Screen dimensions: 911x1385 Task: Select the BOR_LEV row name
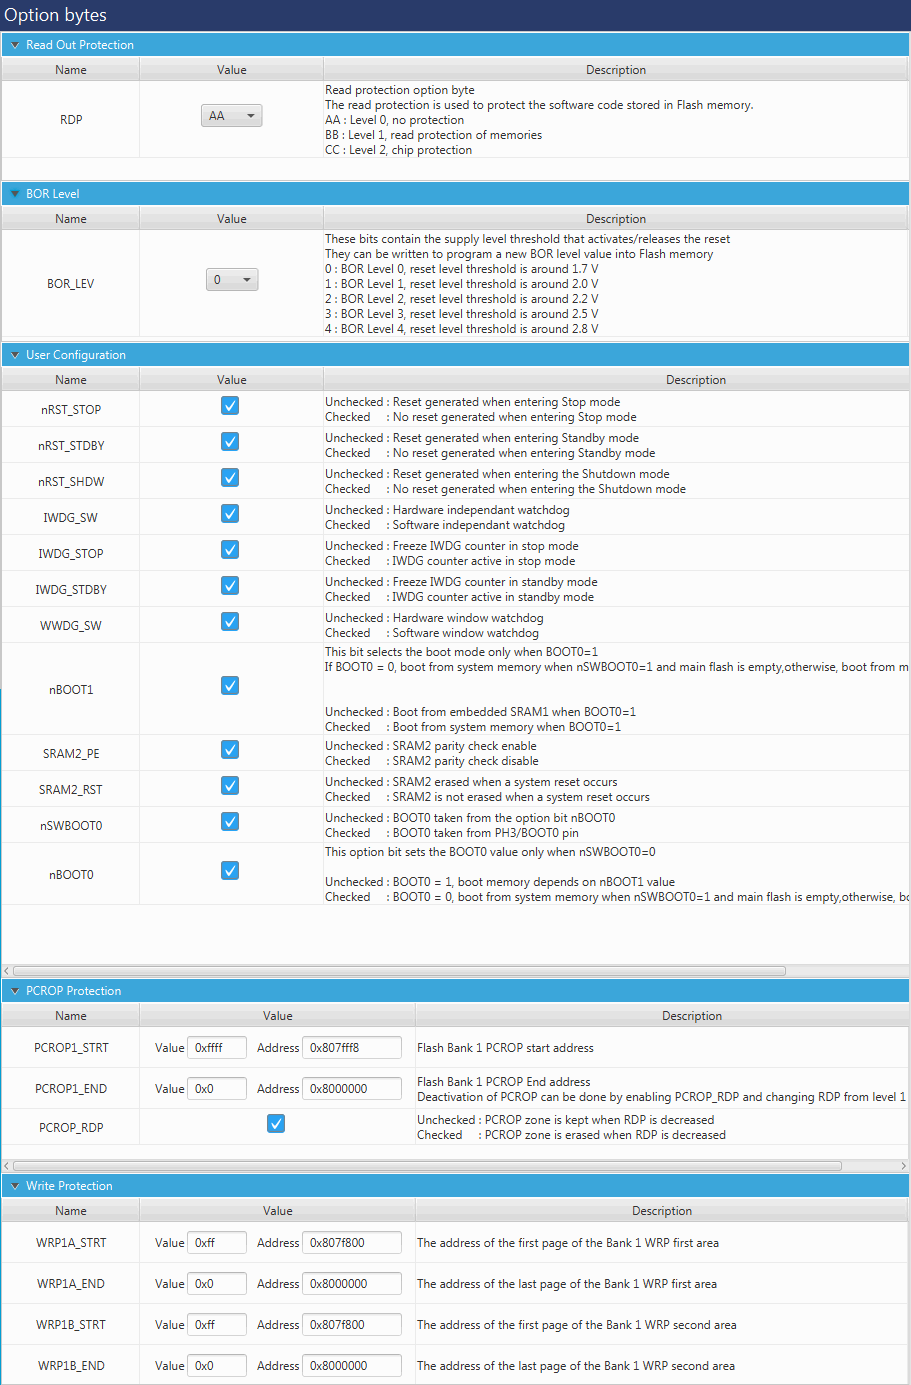[71, 284]
